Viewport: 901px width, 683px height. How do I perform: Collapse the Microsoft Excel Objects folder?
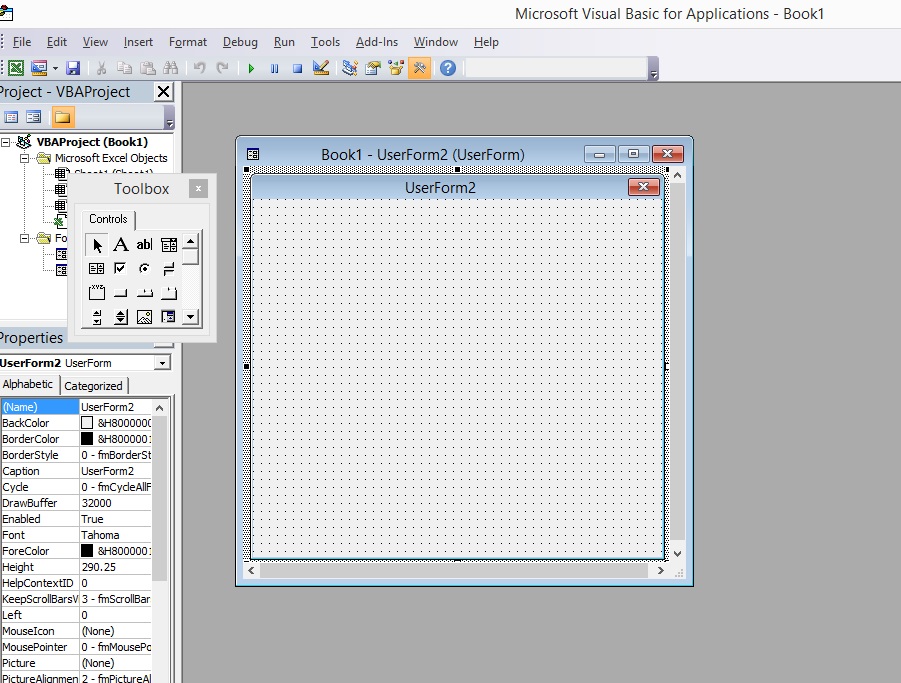pyautogui.click(x=25, y=158)
